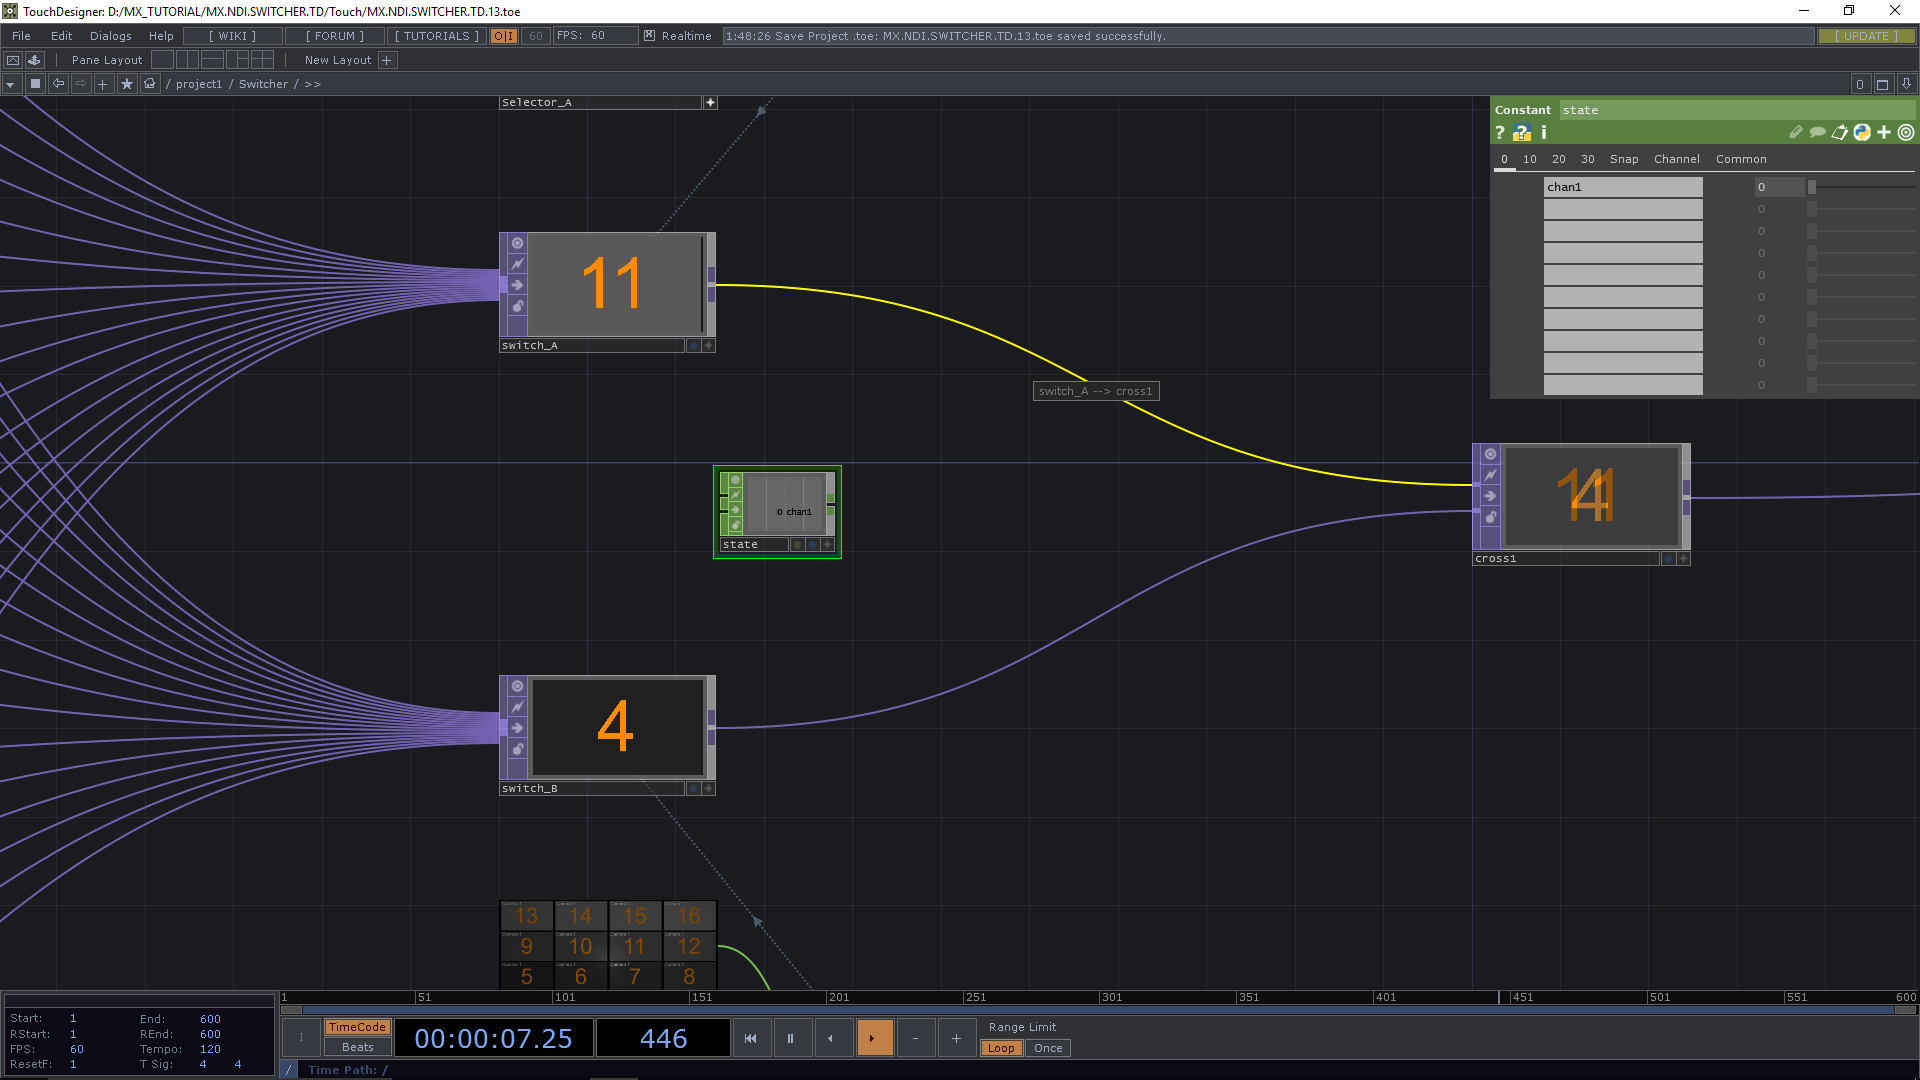This screenshot has width=1920, height=1080.
Task: Expand Selector_A node plus button
Action: [x=710, y=102]
